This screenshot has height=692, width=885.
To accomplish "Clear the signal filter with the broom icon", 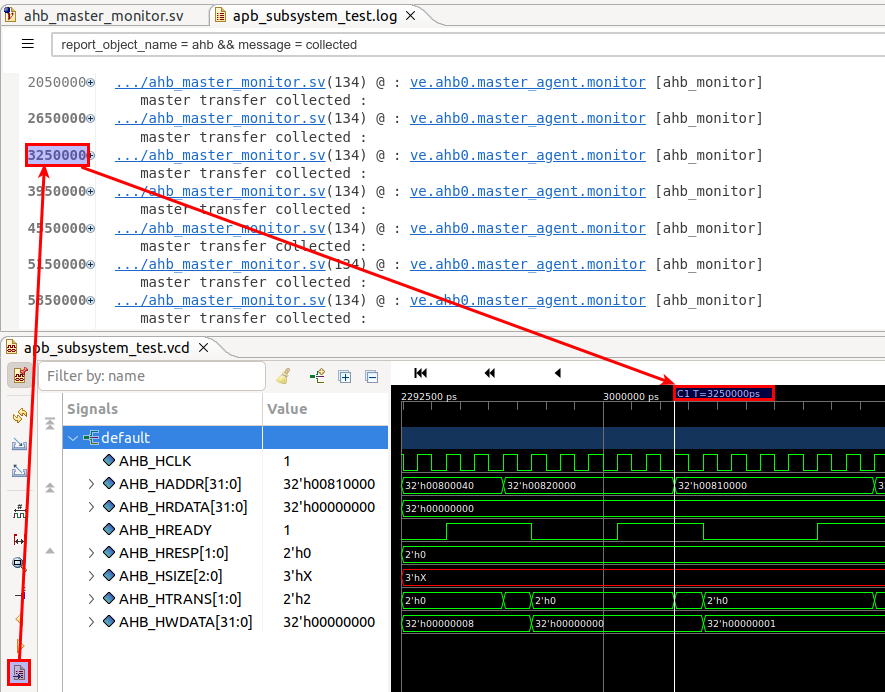I will tap(283, 376).
